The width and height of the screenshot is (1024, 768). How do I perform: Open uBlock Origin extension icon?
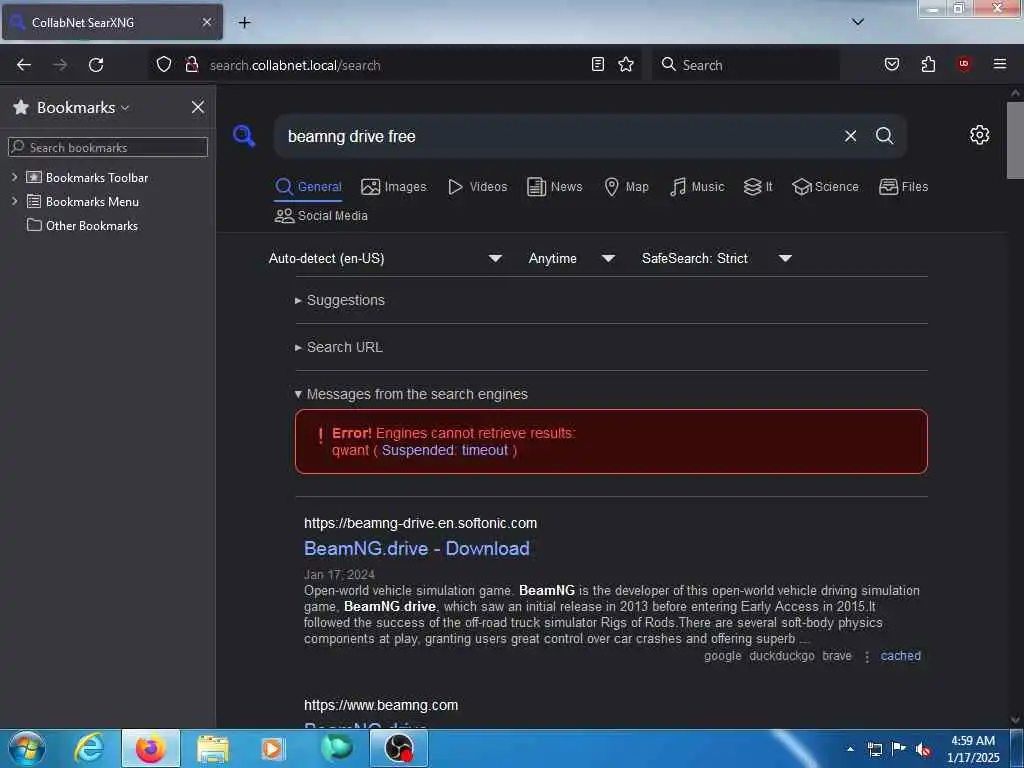click(x=964, y=64)
